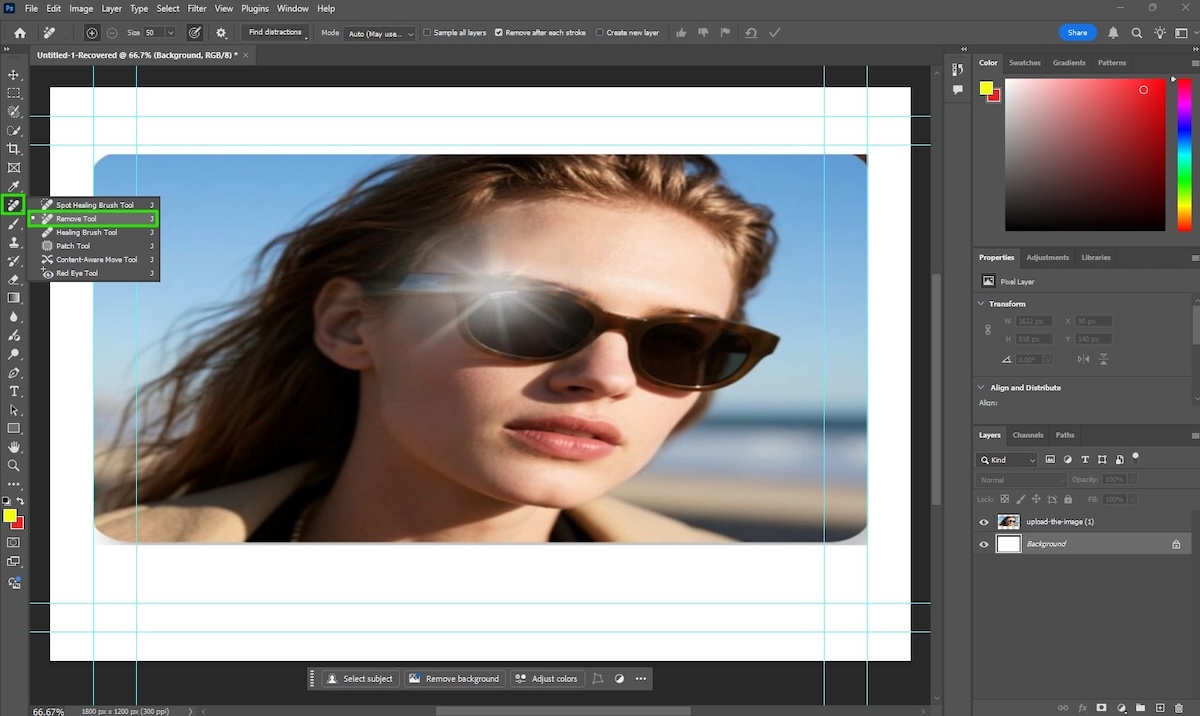This screenshot has width=1200, height=716.
Task: Create a new group folder icon
Action: 1139,708
